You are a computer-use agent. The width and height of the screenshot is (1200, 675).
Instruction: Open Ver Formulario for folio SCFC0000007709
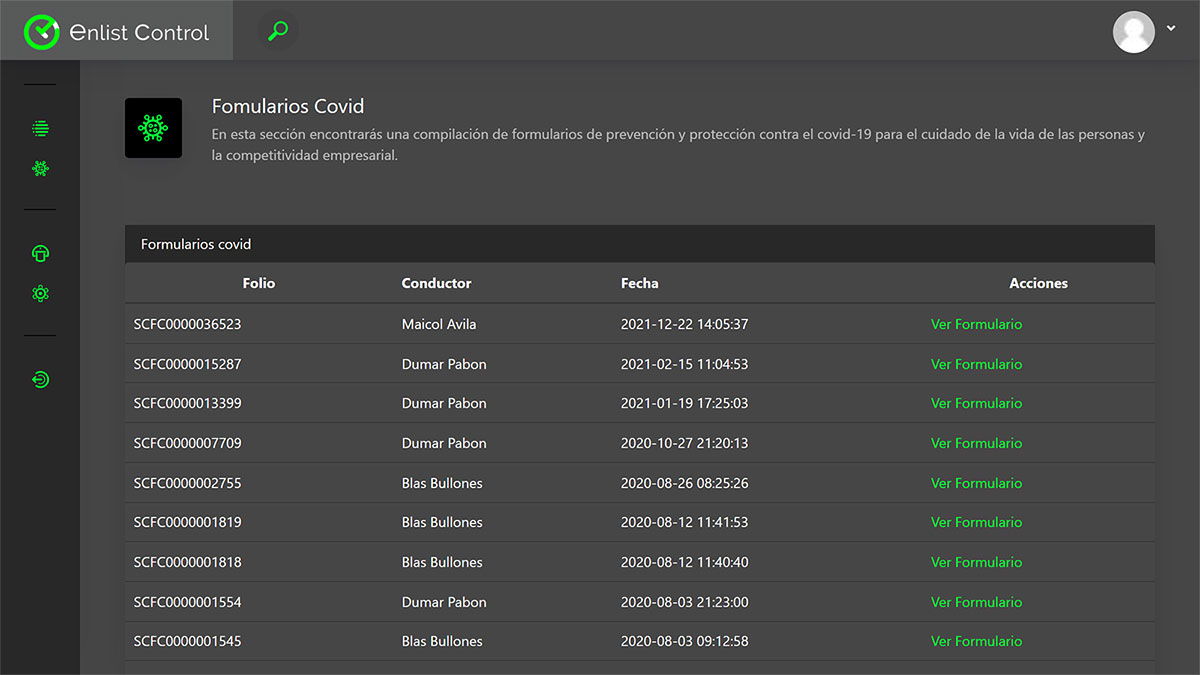coord(976,443)
